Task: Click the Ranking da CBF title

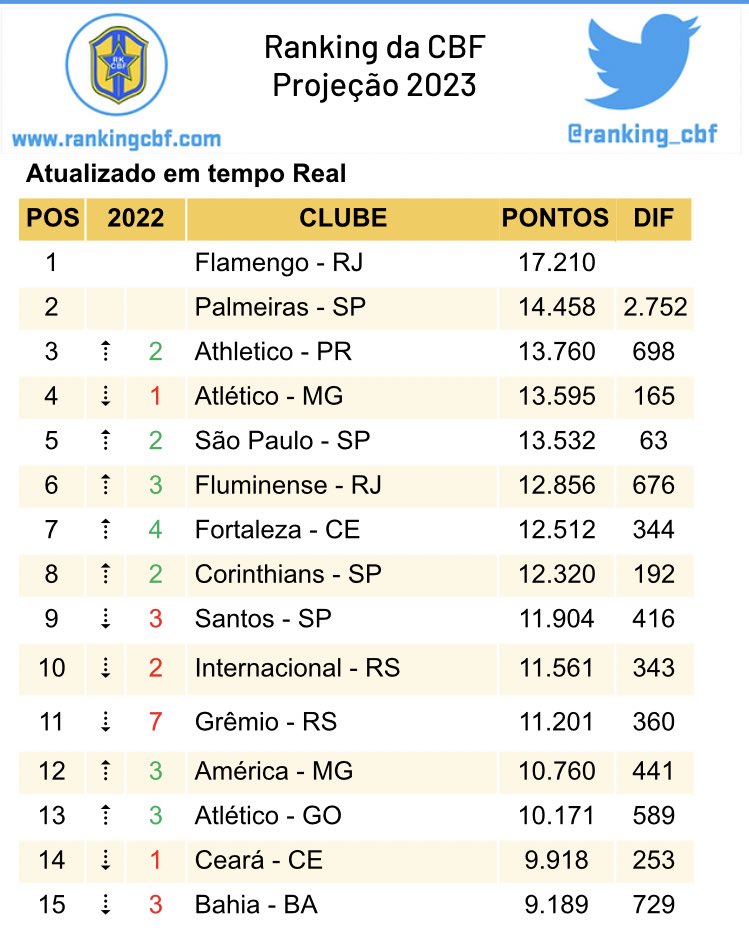Action: point(374,47)
